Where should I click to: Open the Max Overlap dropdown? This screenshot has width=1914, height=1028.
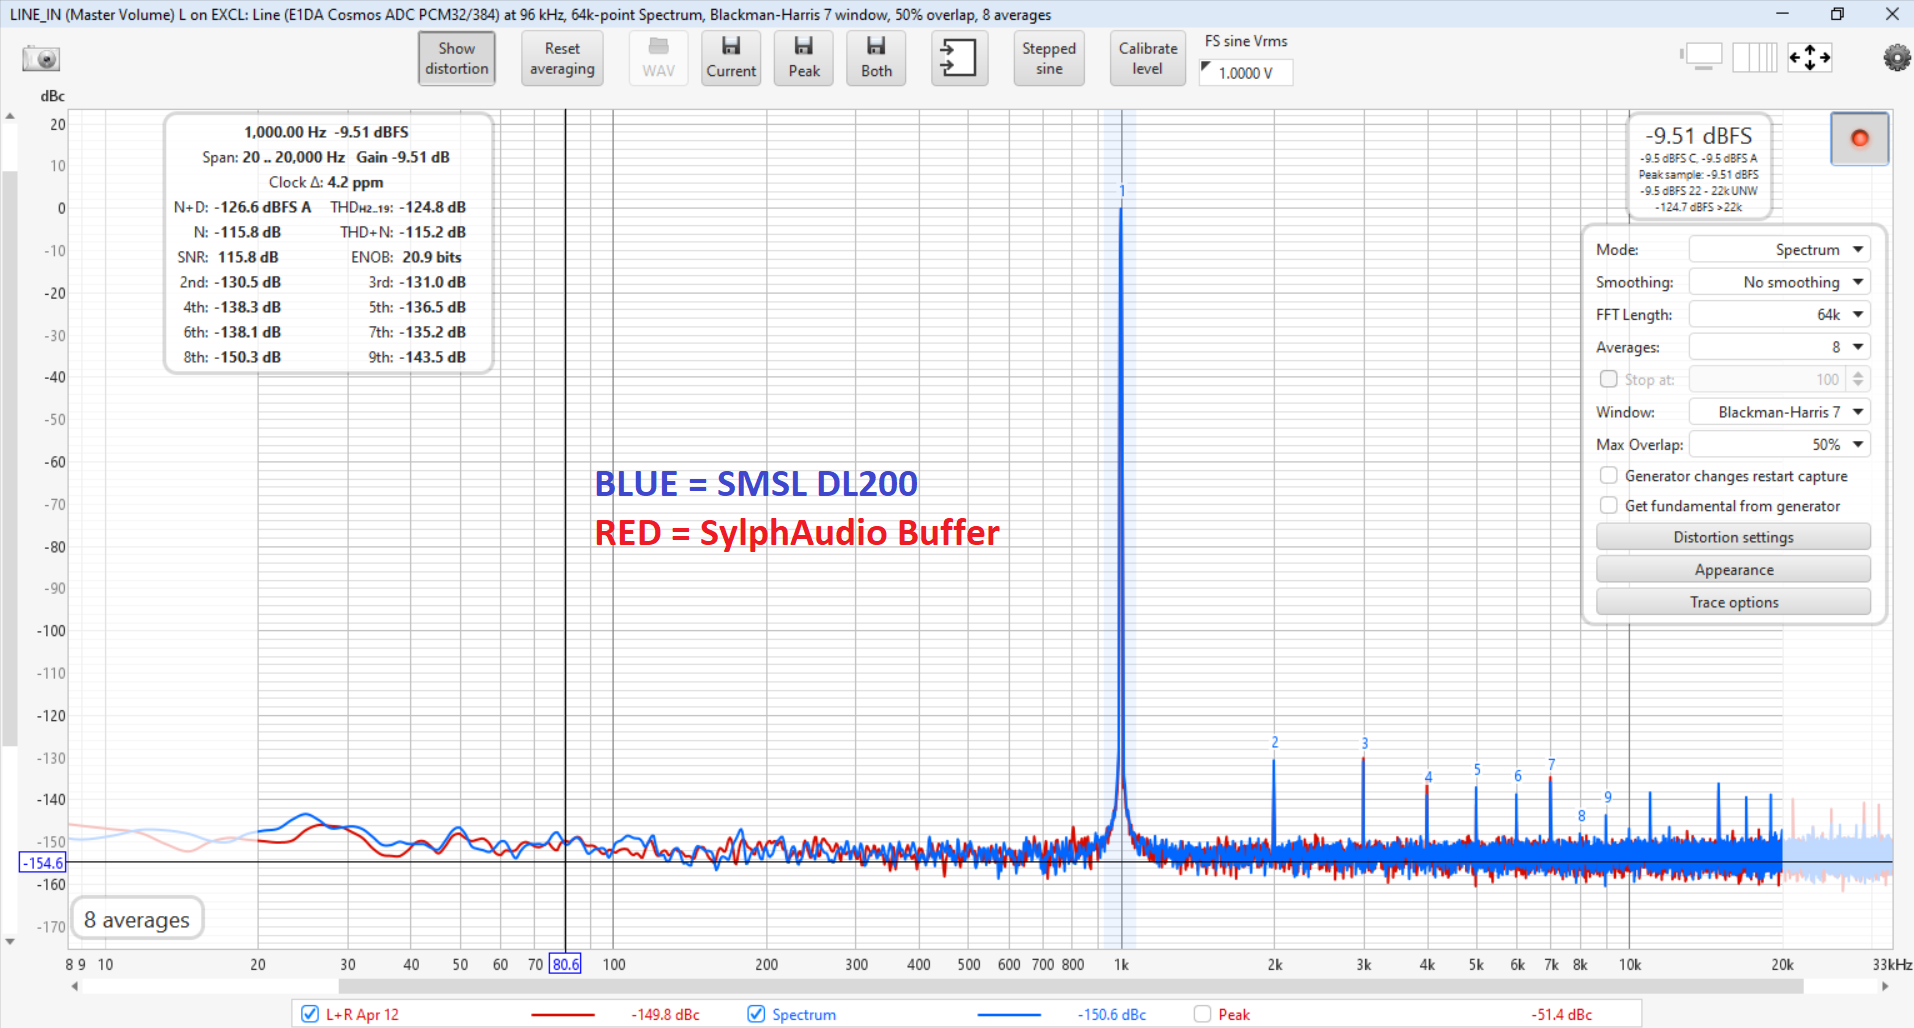point(1779,444)
